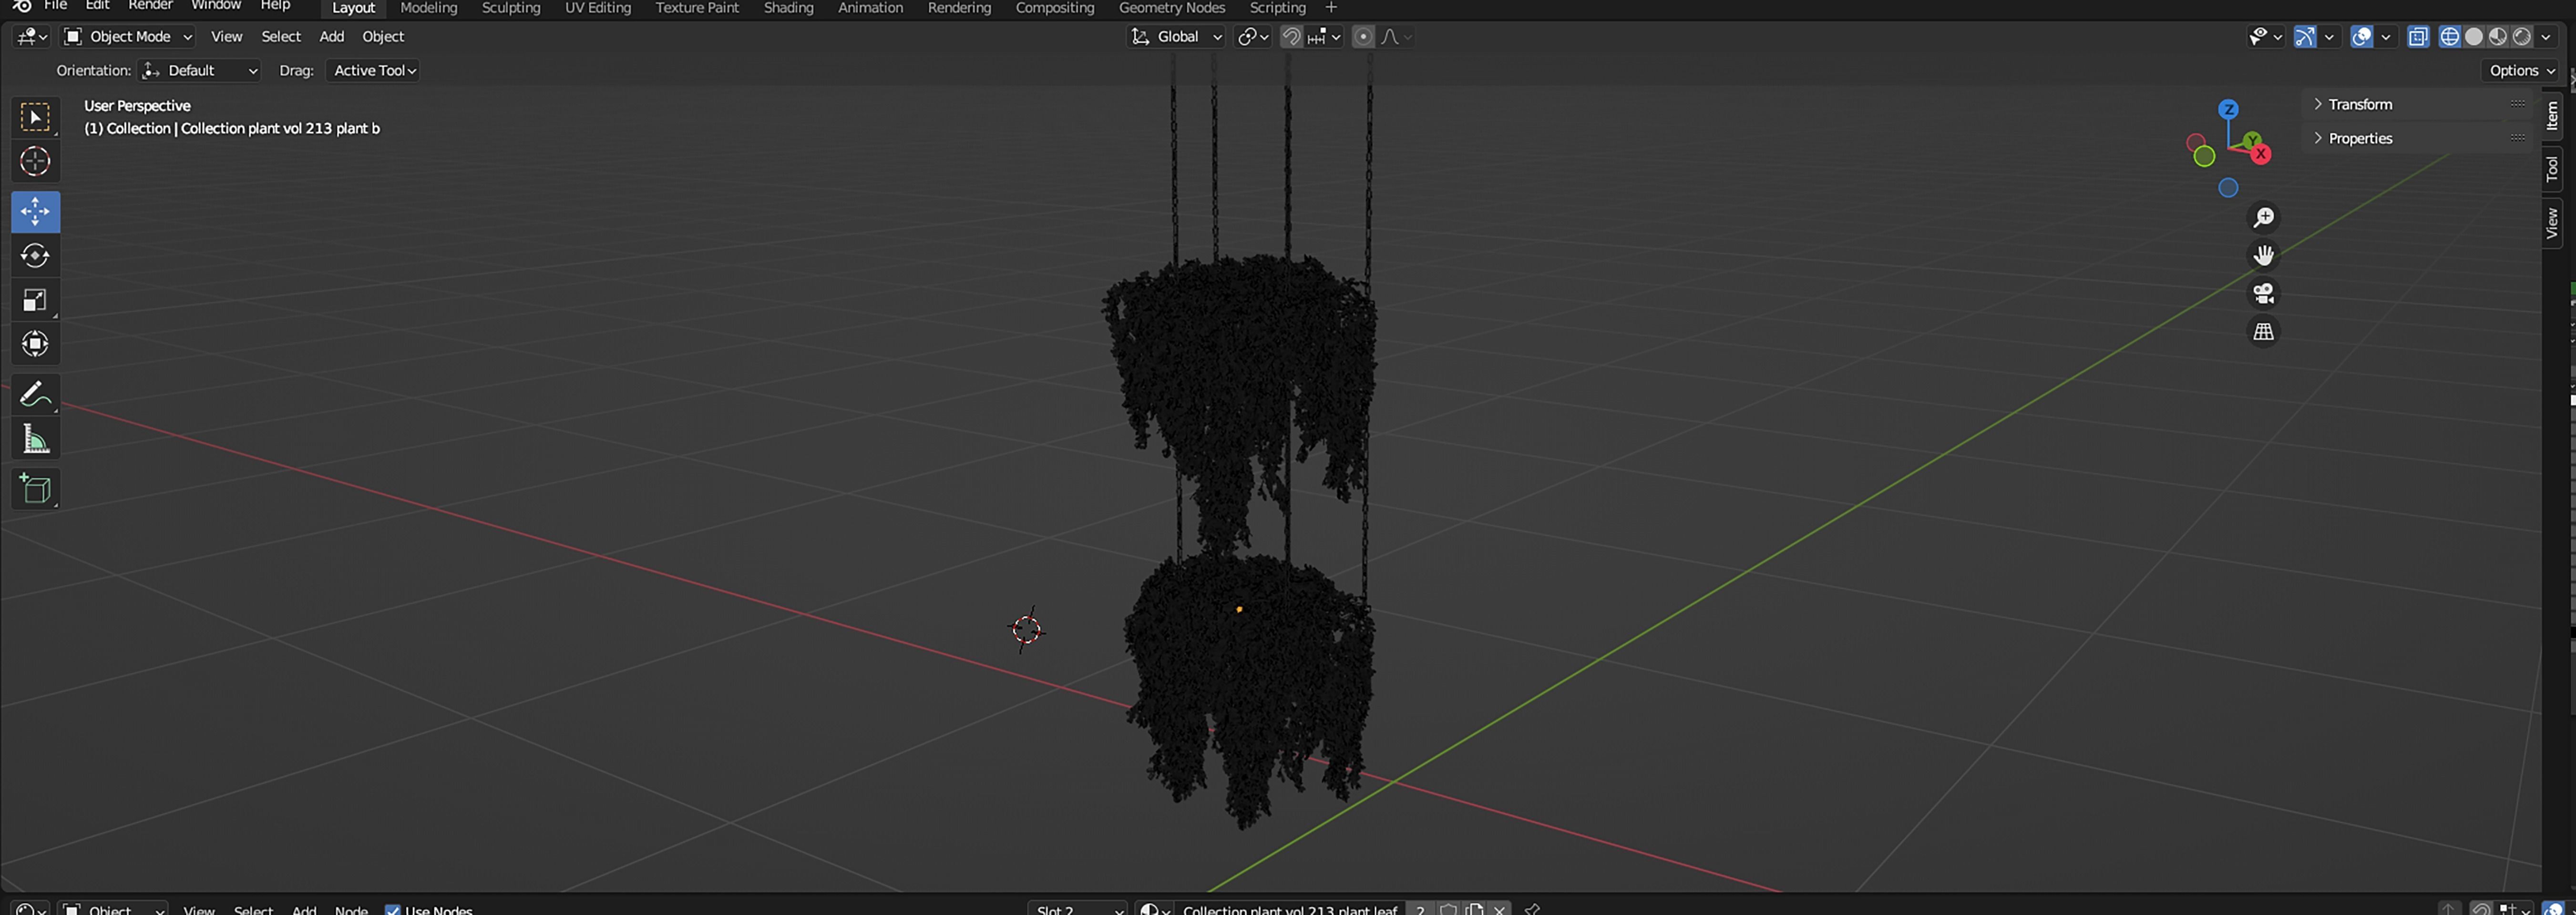Screen dimensions: 2576x915
Task: Toggle X-ray mode
Action: 2418,37
